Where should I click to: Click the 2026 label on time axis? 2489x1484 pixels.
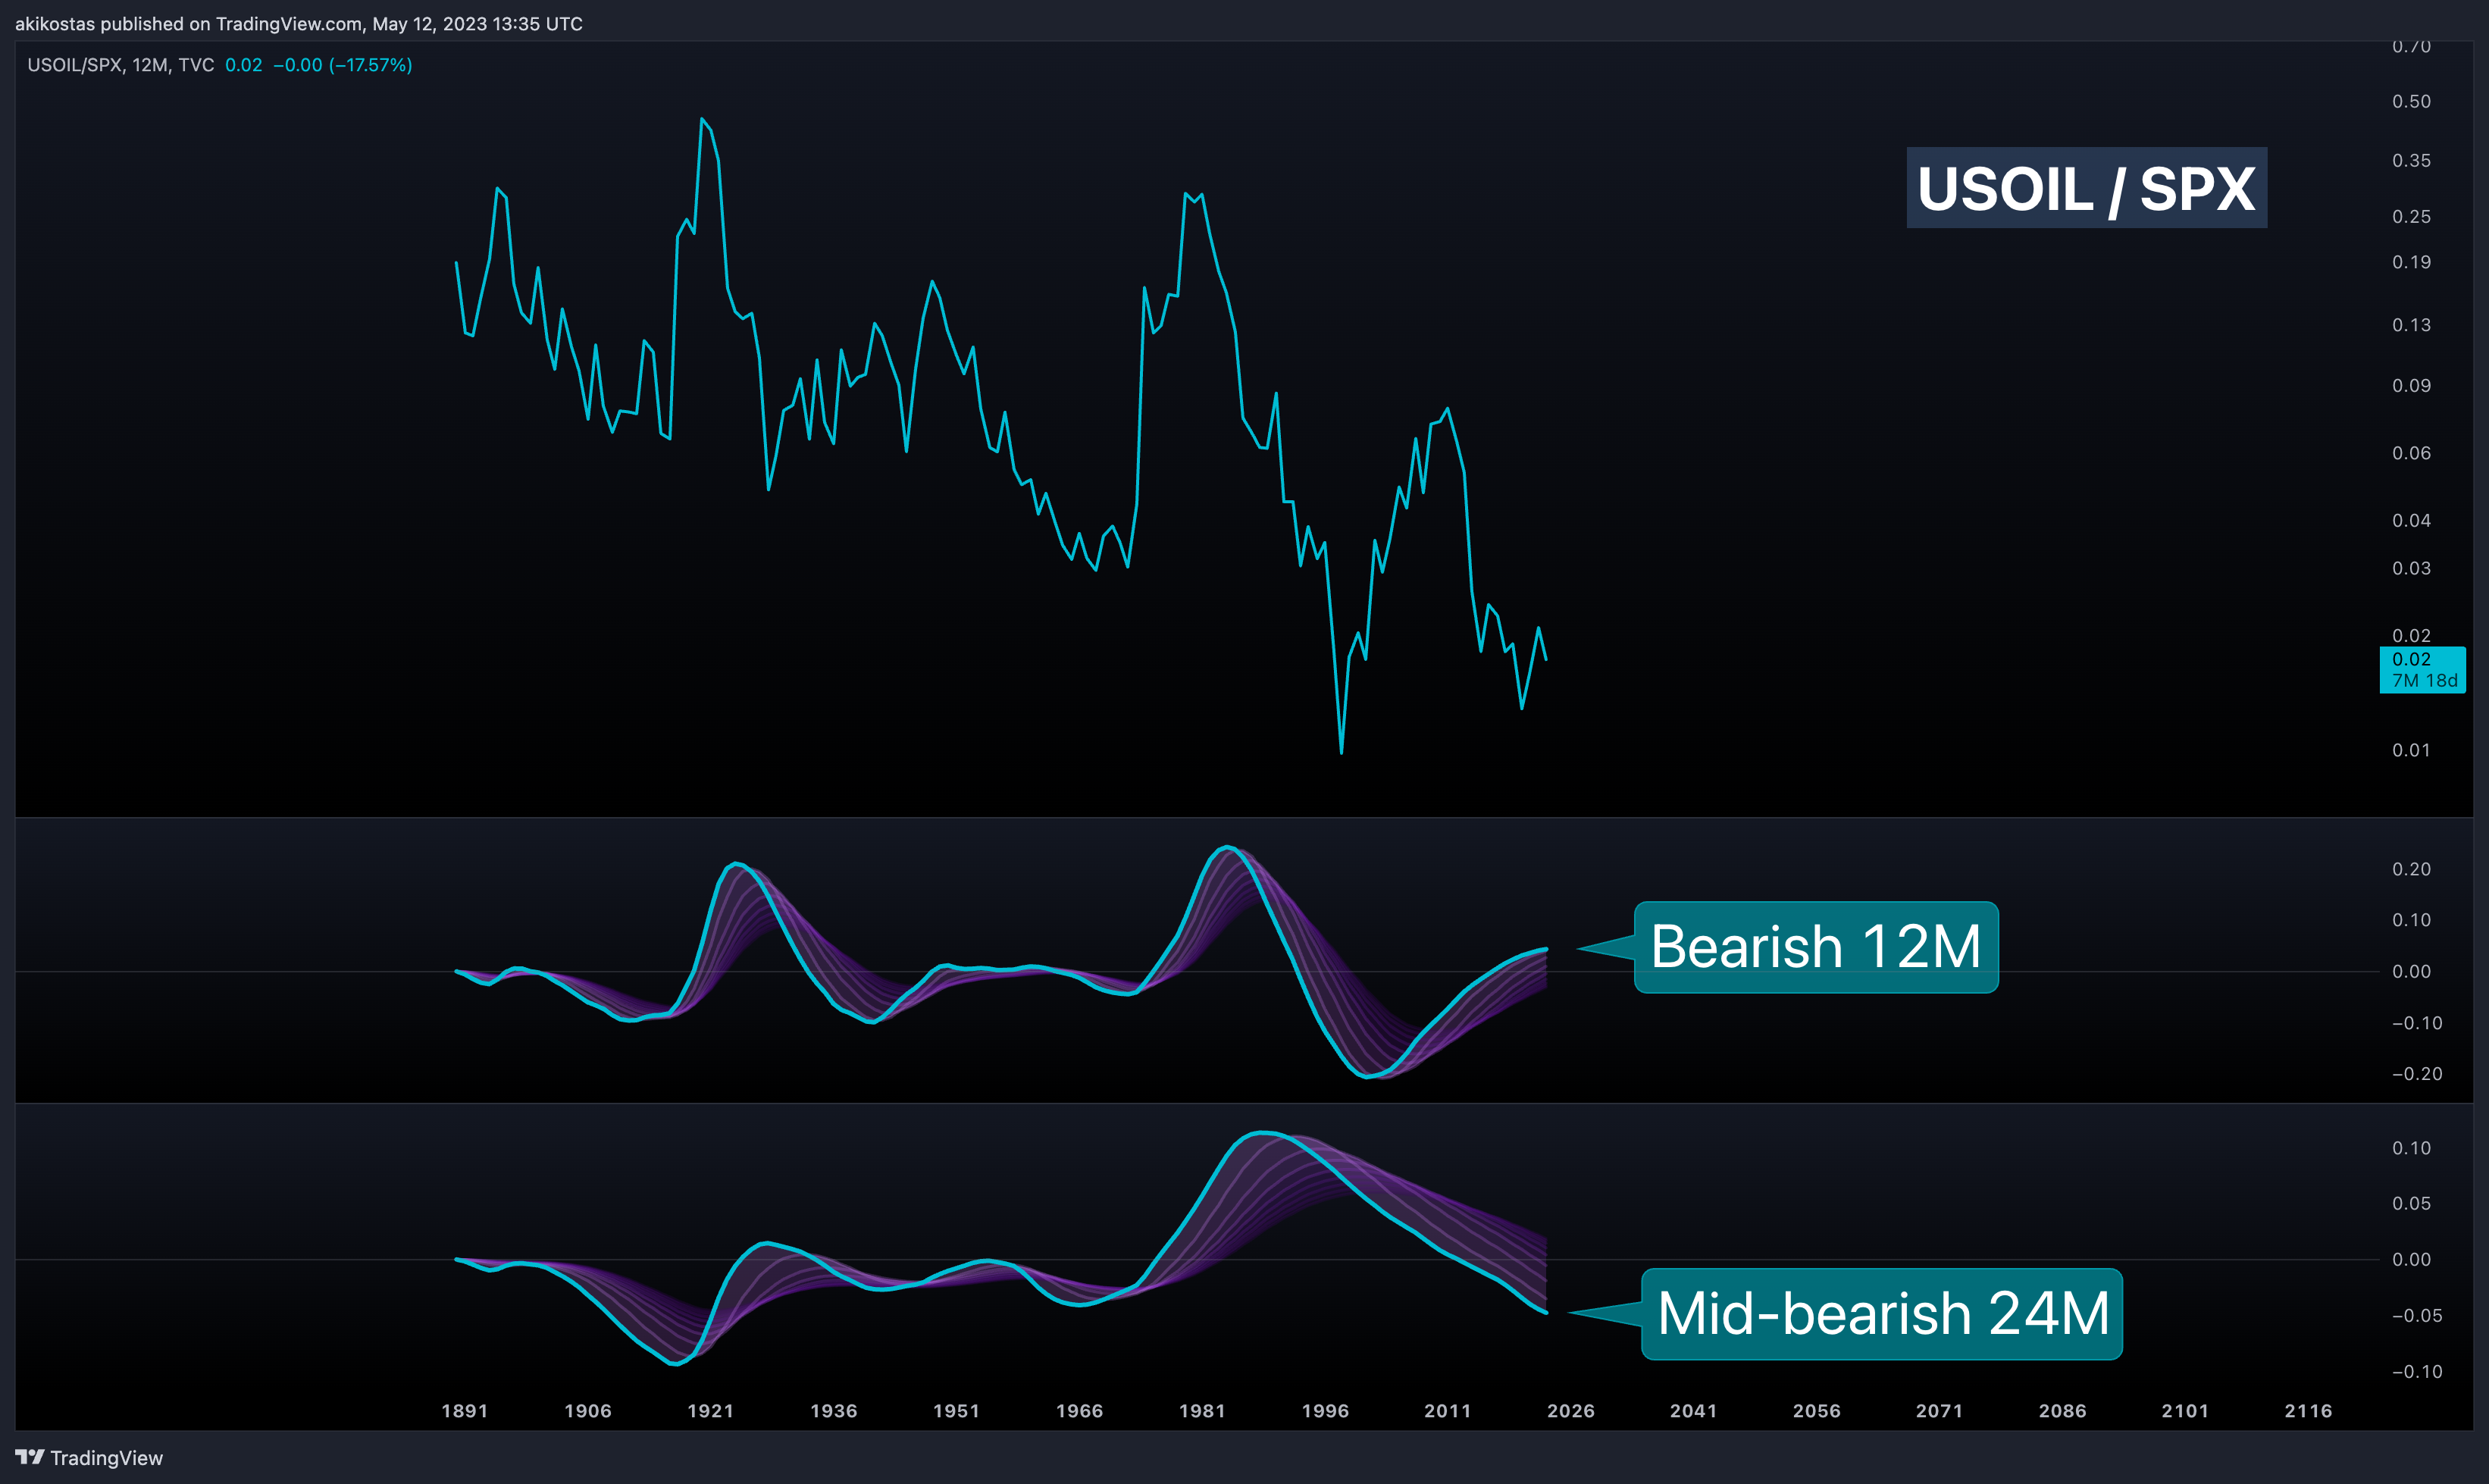(1571, 1411)
